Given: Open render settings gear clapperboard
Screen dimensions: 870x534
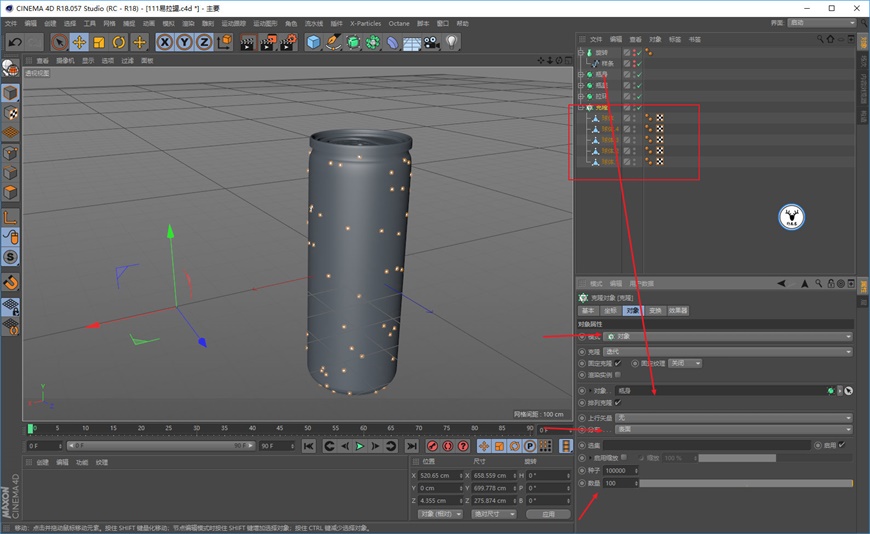Looking at the screenshot, I should (x=288, y=42).
